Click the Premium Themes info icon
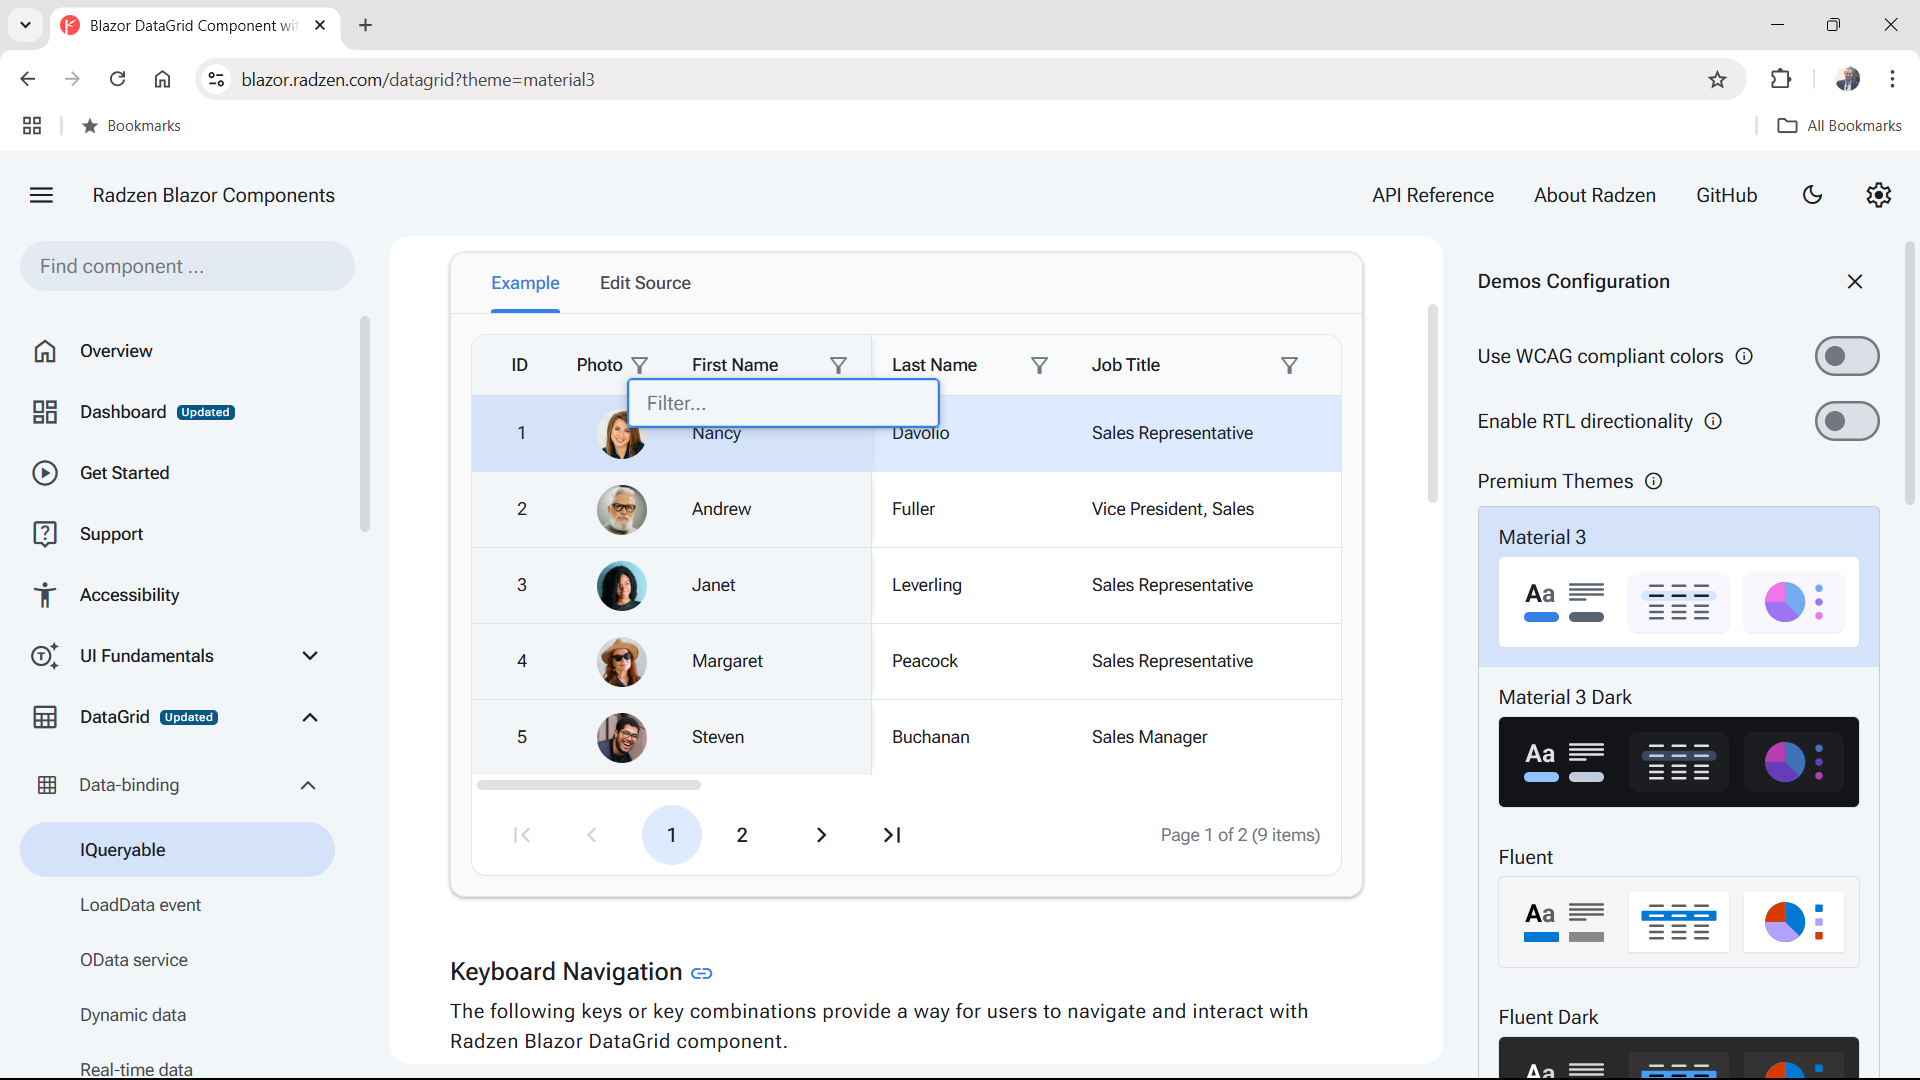Image resolution: width=1920 pixels, height=1080 pixels. click(x=1654, y=481)
